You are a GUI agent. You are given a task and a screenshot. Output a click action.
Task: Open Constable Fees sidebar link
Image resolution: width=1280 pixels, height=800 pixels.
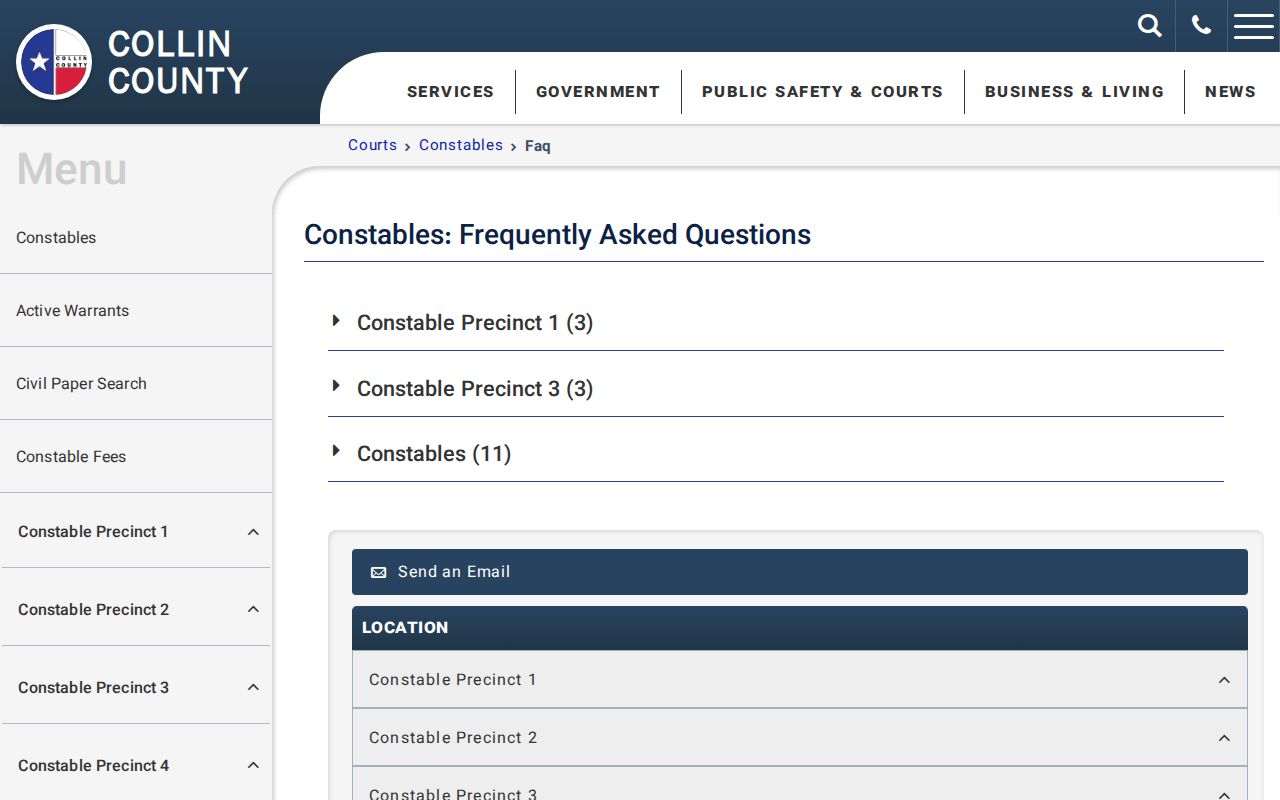(71, 457)
